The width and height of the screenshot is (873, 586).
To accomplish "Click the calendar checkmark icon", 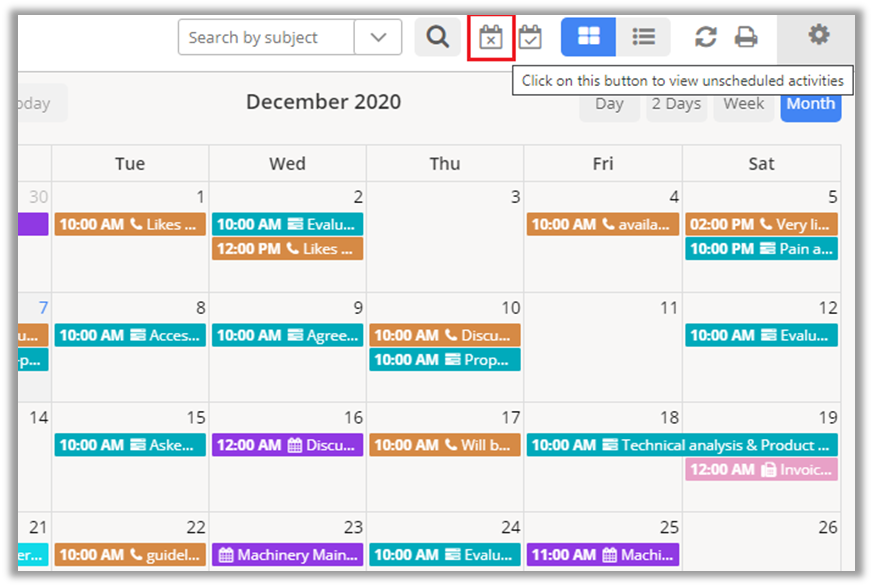I will (530, 38).
